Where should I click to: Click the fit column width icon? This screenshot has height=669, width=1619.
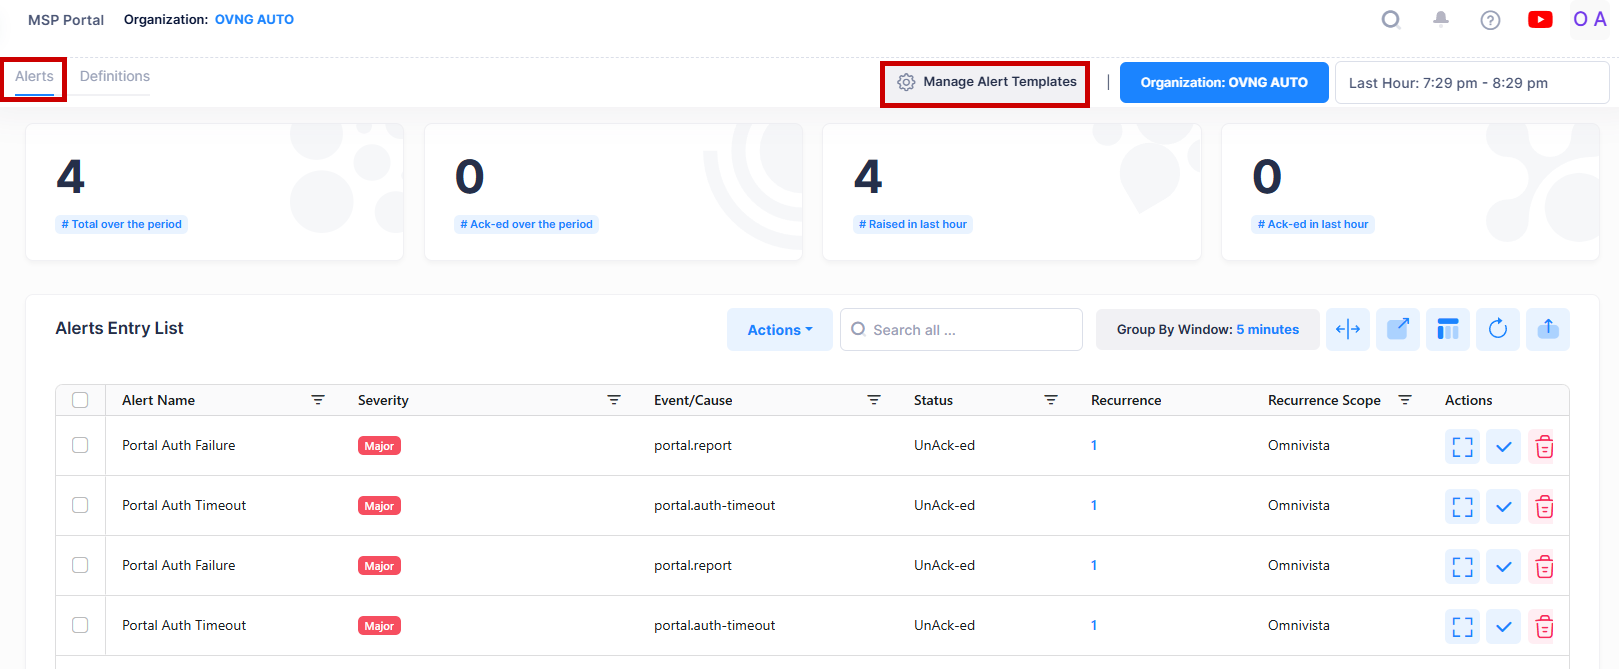pos(1347,329)
